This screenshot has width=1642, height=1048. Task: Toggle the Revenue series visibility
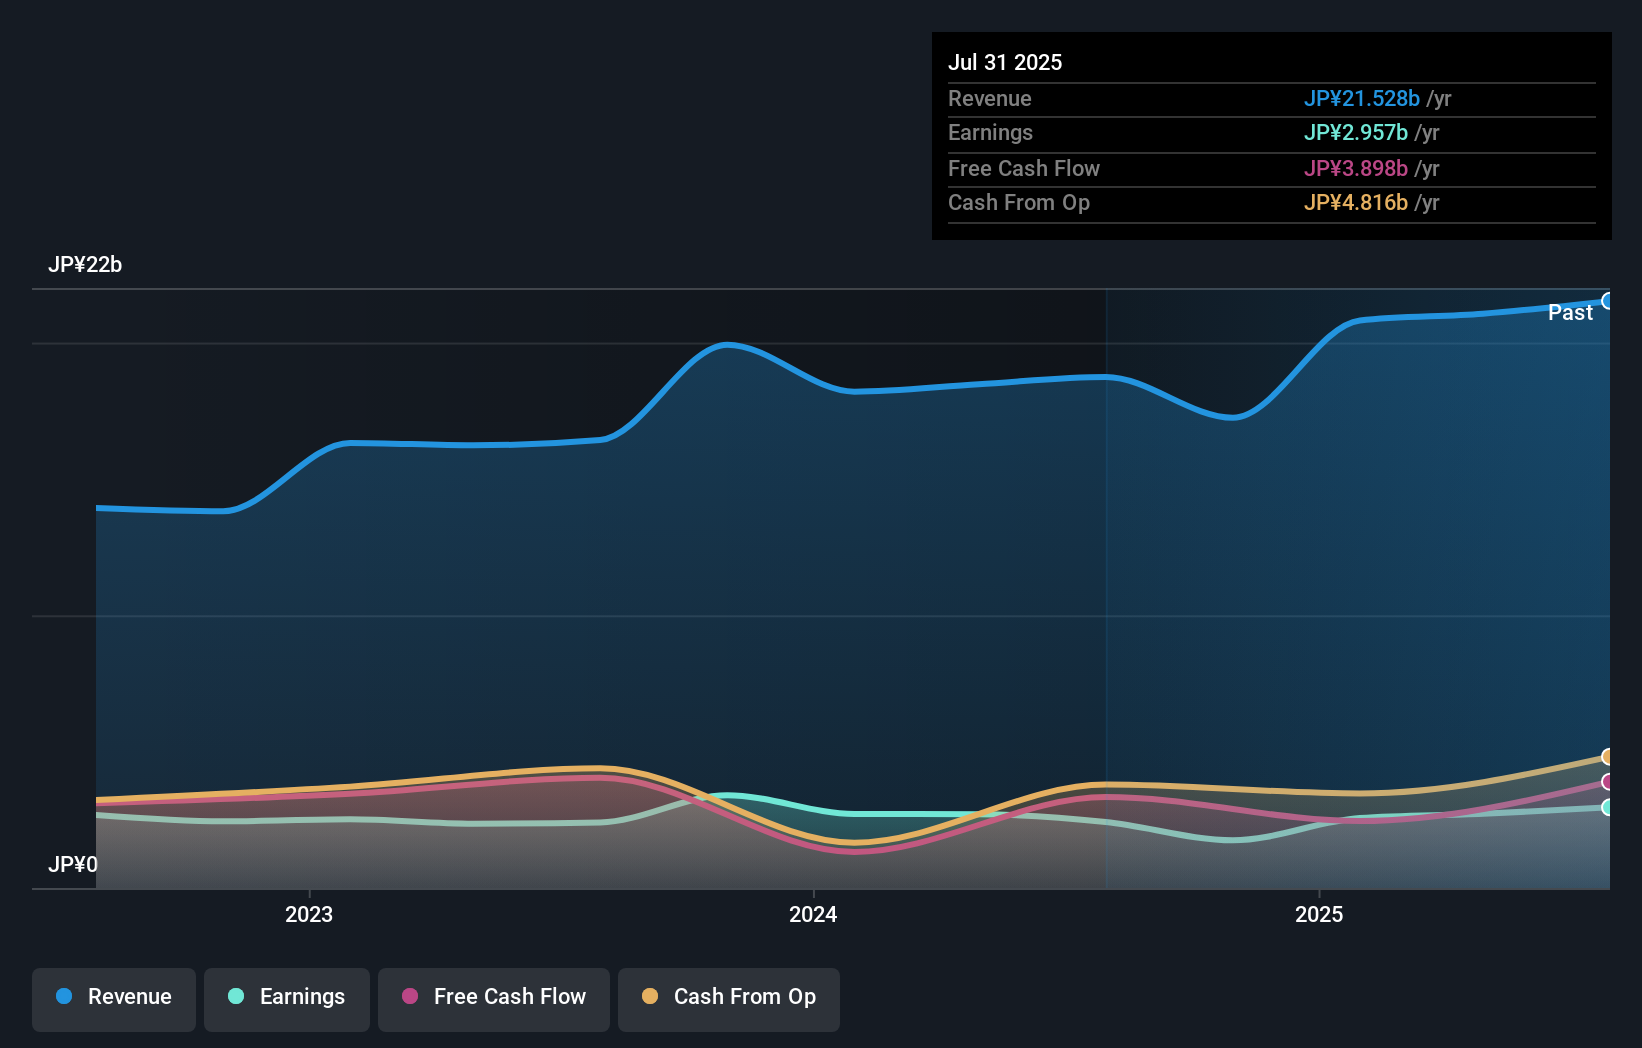(113, 999)
